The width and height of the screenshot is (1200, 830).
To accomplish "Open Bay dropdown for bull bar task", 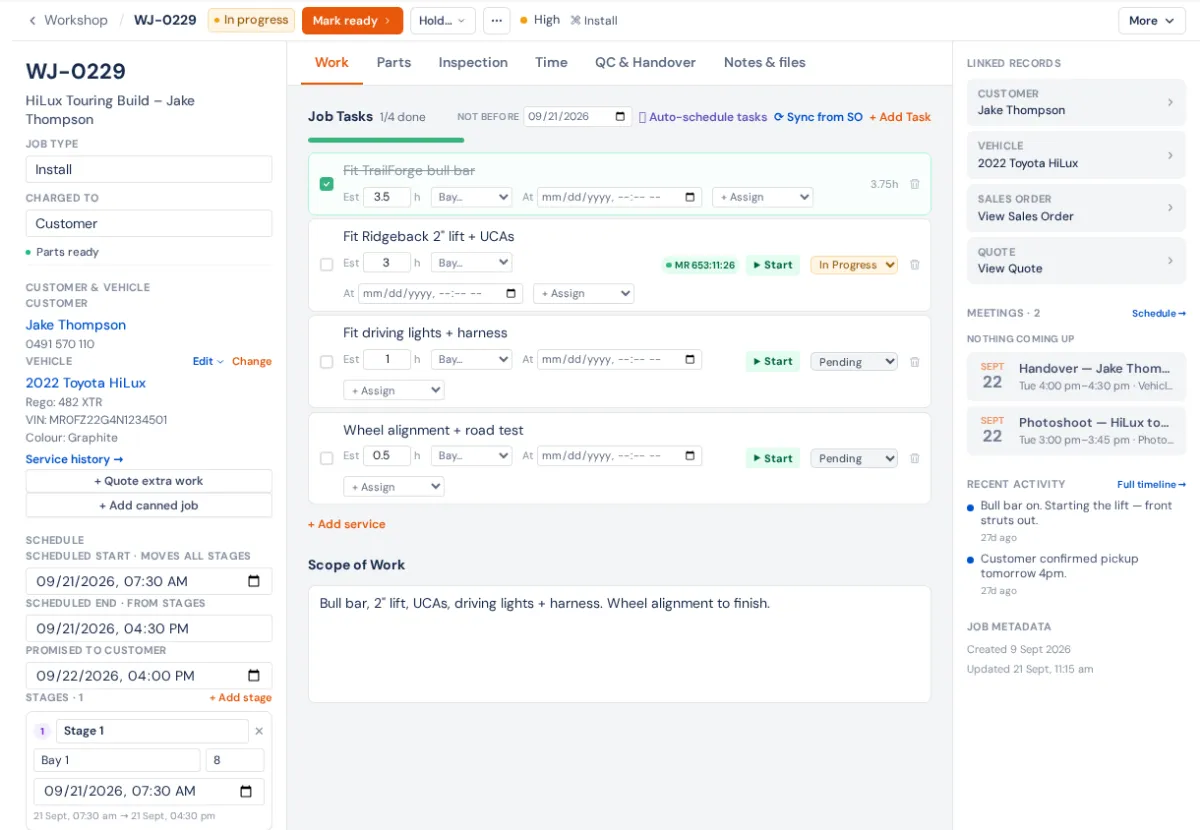I will click(x=471, y=197).
